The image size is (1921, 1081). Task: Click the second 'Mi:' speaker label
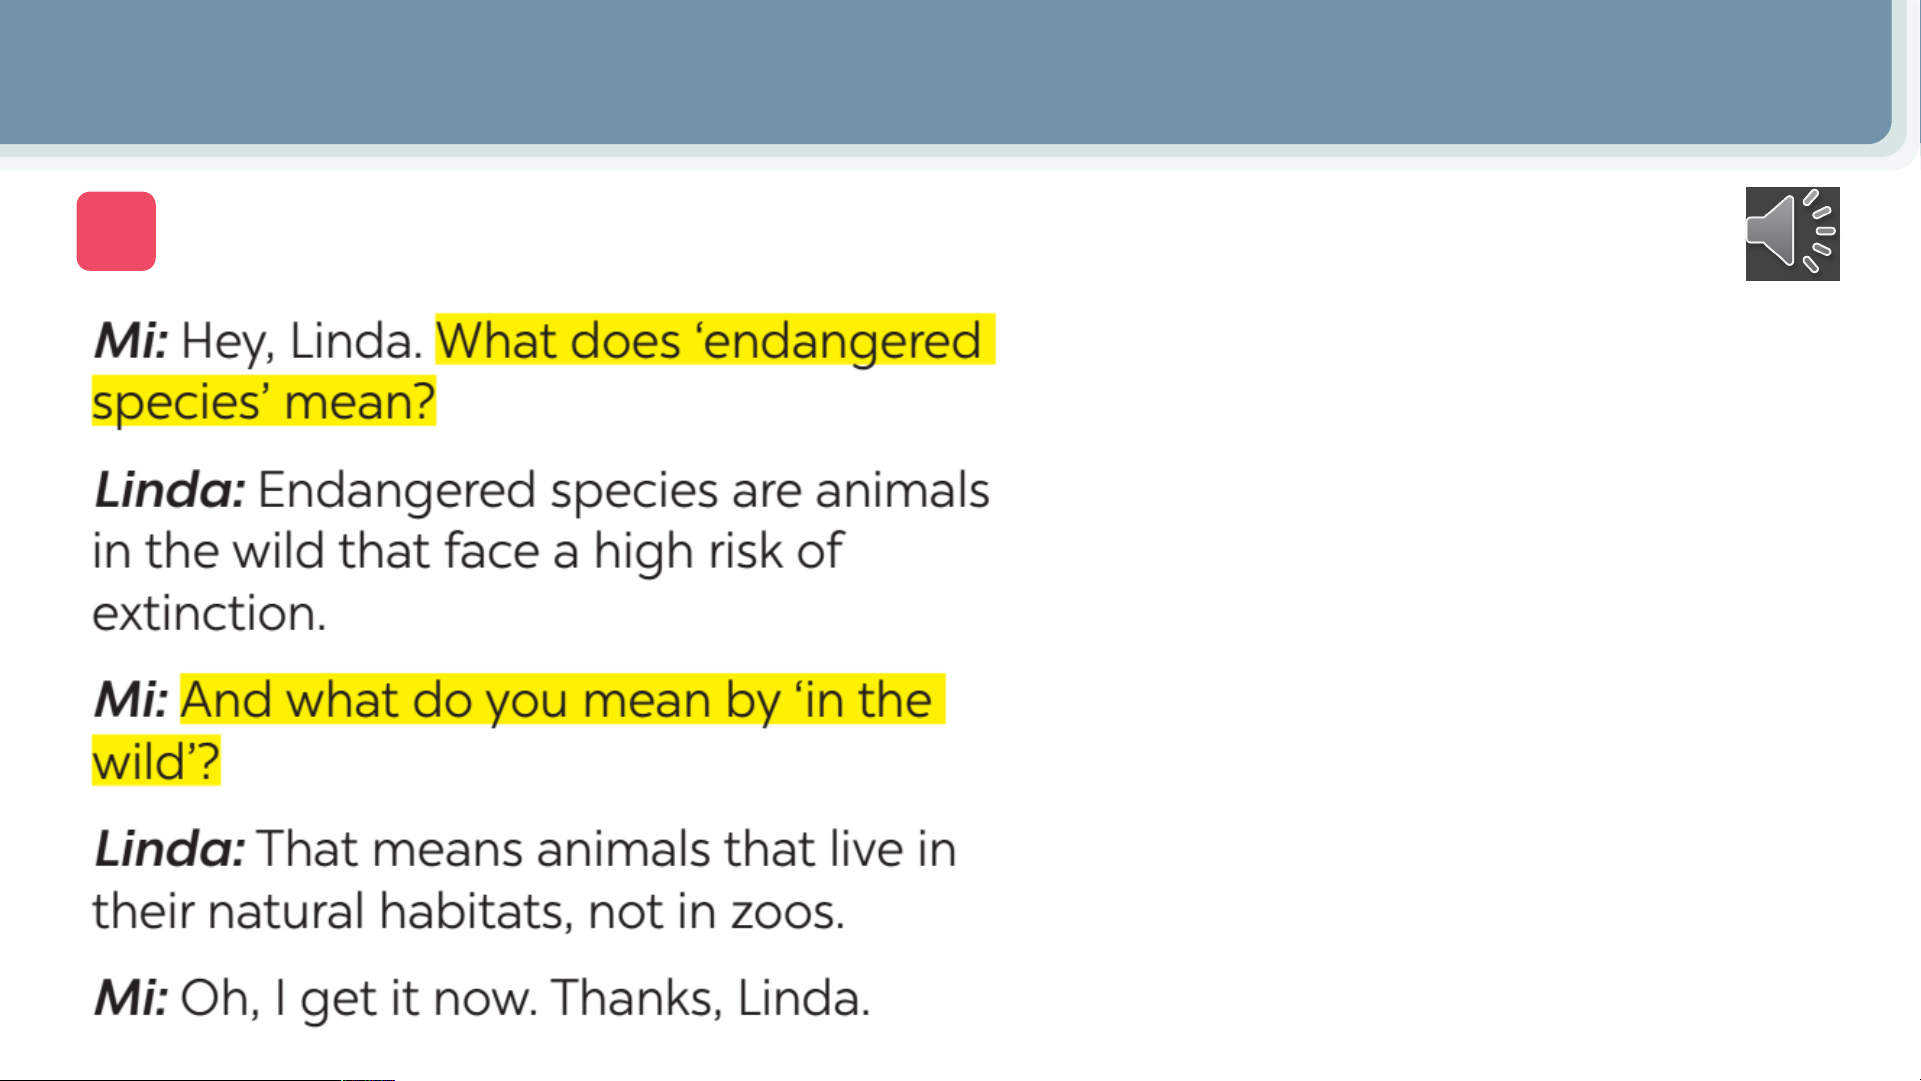click(x=131, y=699)
